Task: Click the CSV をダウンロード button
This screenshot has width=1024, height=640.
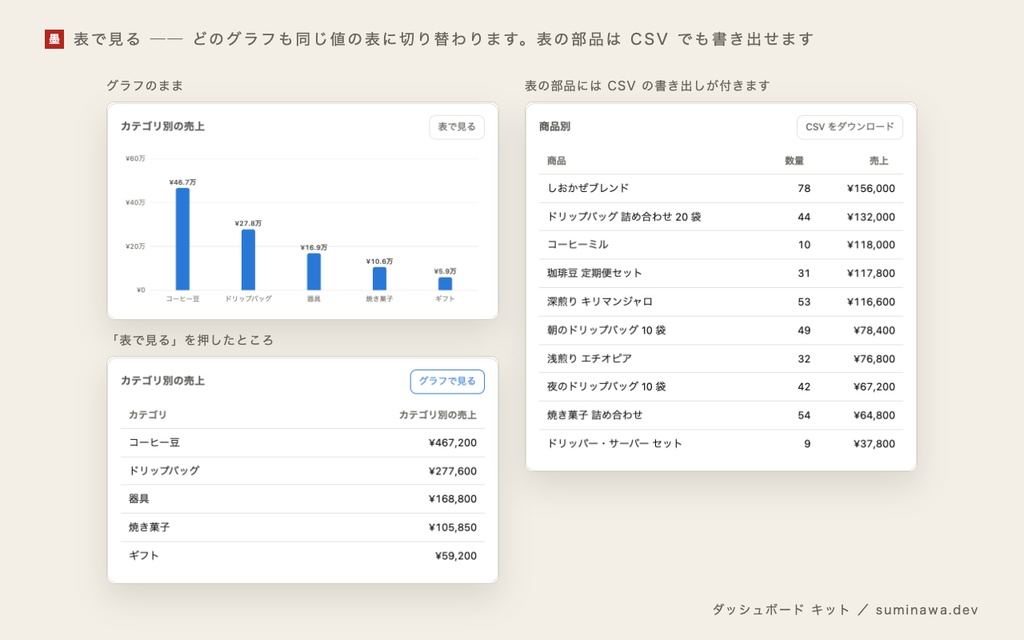Action: (x=850, y=127)
